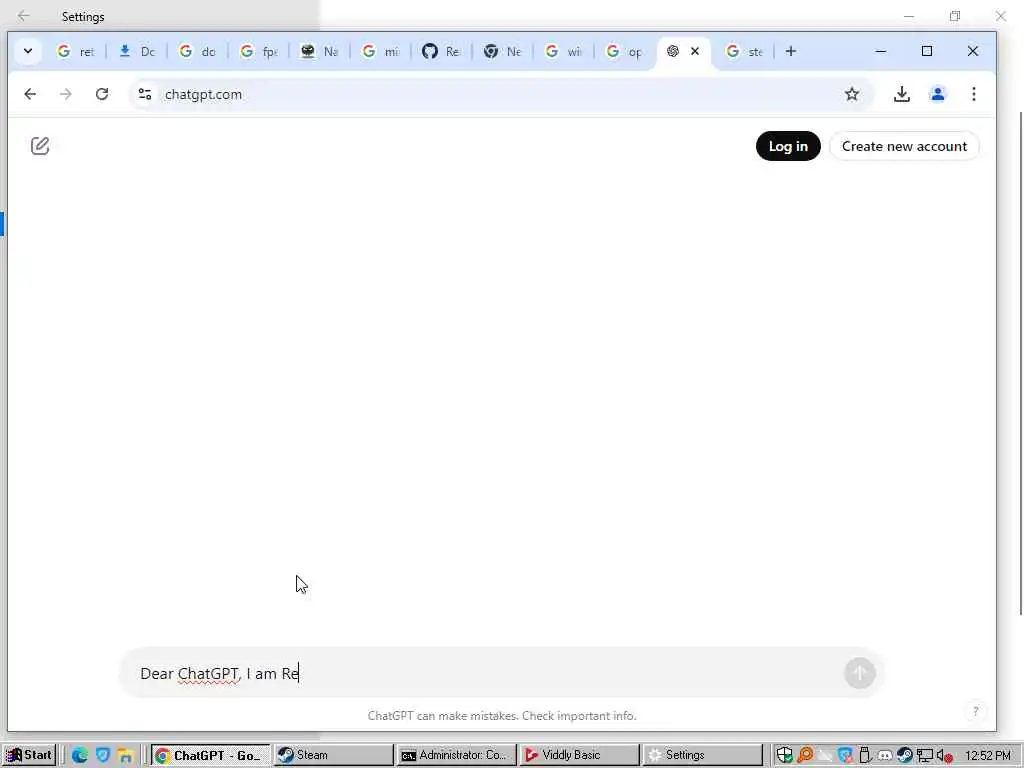Viewport: 1024px width, 768px height.
Task: Open a new tab with plus button
Action: 790,51
